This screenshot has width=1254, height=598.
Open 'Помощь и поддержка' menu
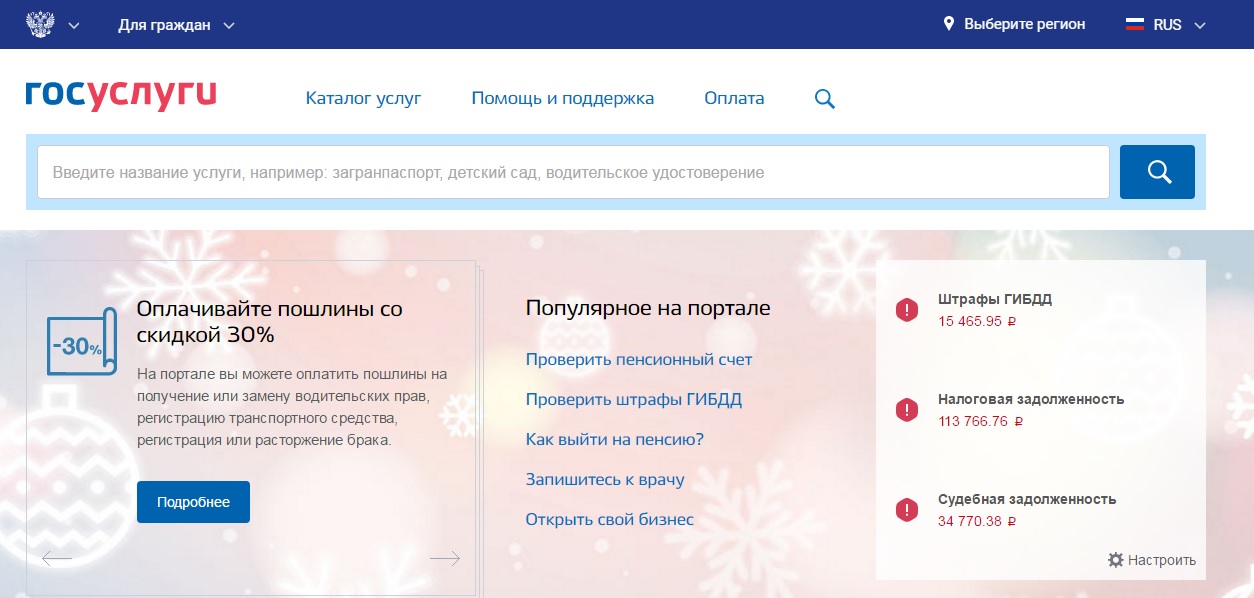point(563,98)
